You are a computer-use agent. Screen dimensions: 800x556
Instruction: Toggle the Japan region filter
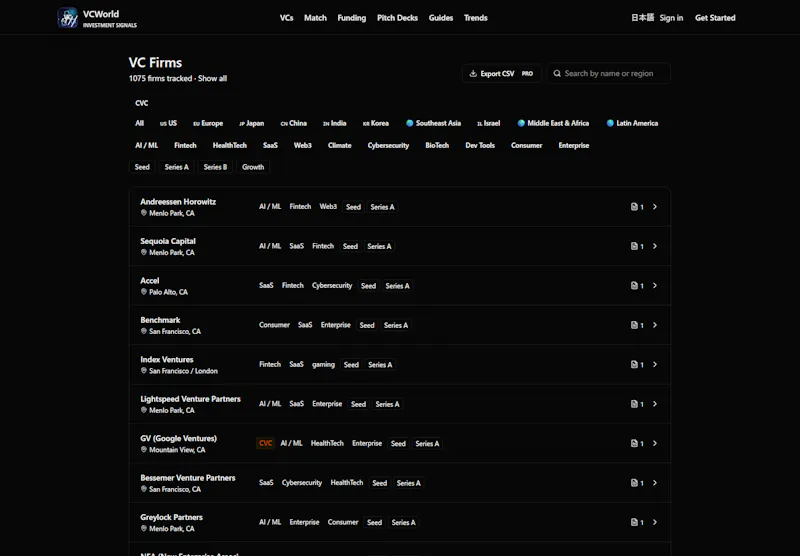(252, 123)
